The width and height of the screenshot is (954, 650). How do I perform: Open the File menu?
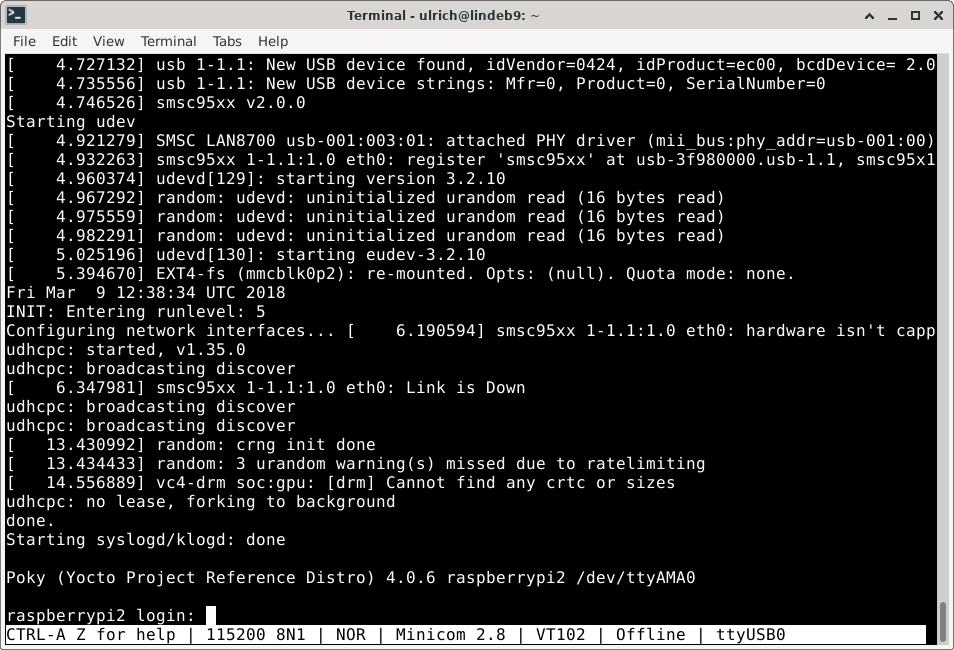[x=24, y=41]
